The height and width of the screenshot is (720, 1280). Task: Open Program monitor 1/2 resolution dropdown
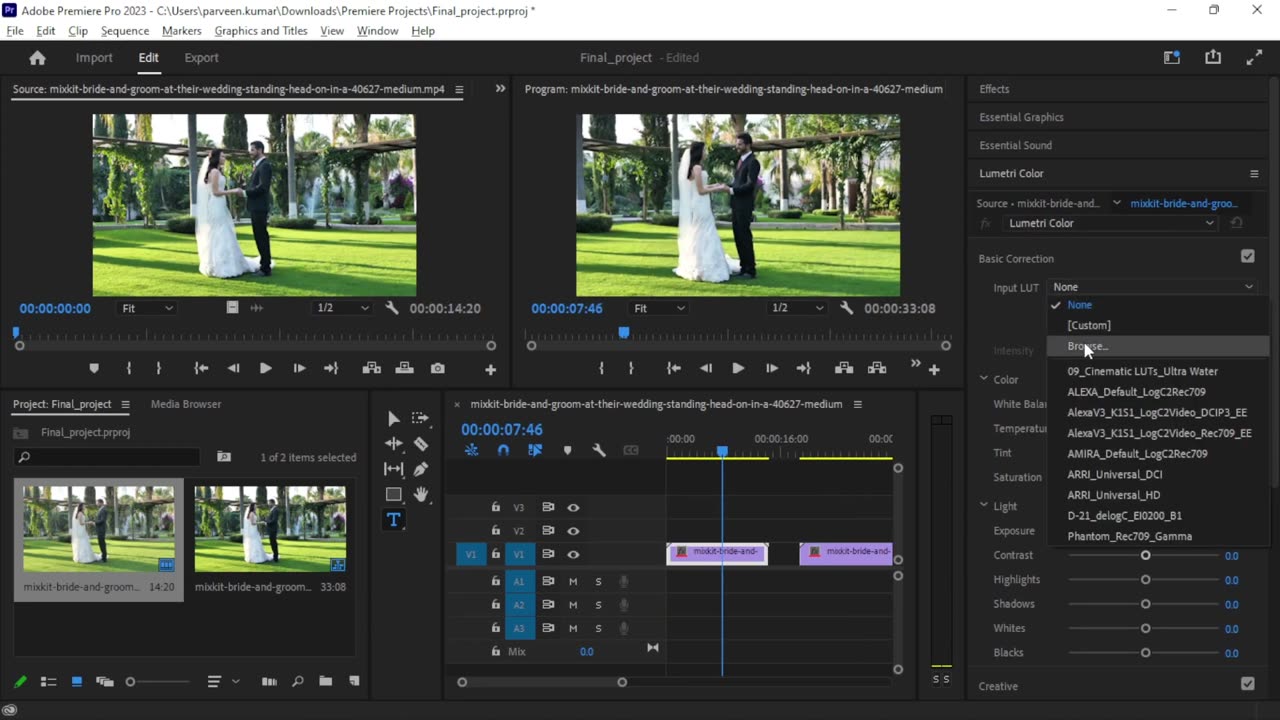[796, 308]
